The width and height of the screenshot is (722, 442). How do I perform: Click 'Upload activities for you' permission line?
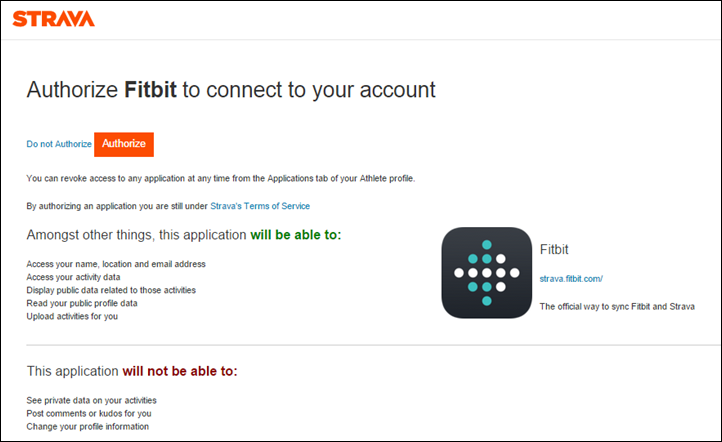[72, 316]
